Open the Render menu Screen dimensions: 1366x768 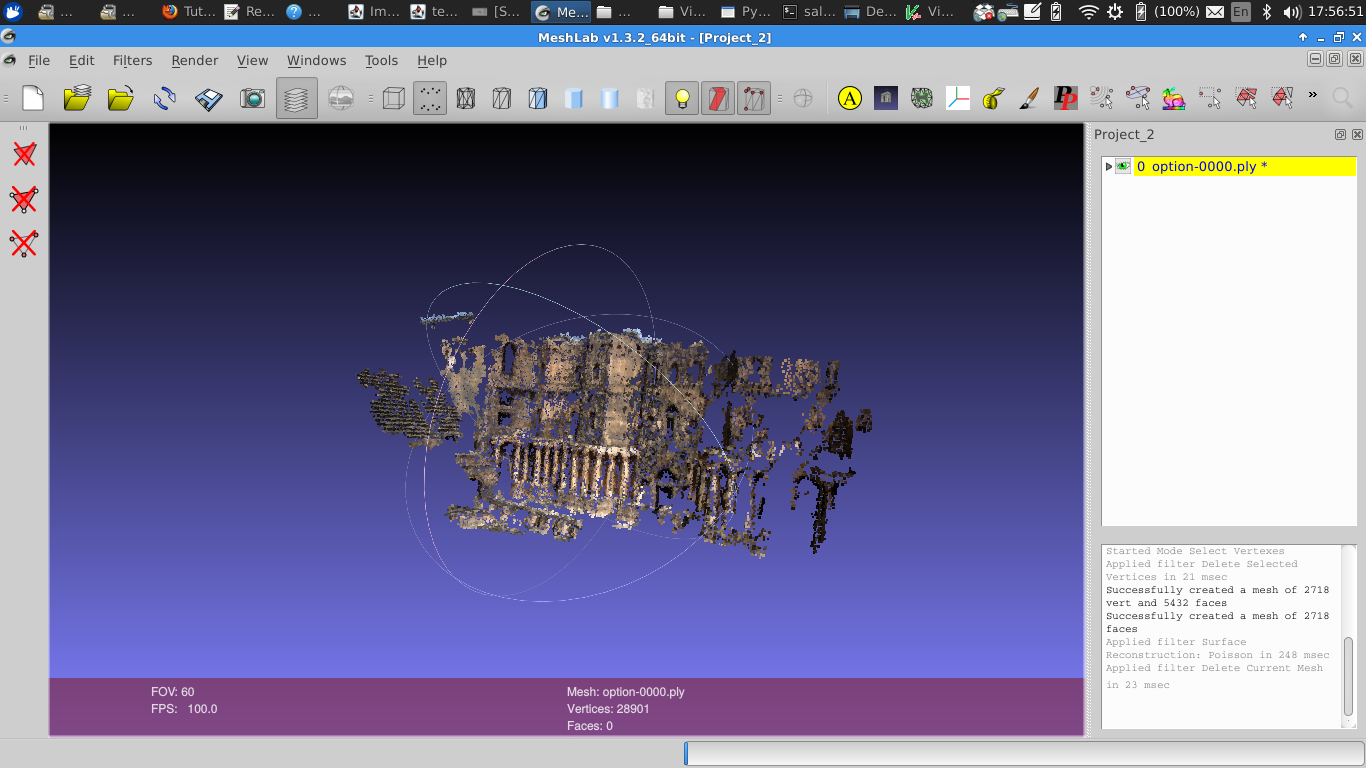(194, 60)
